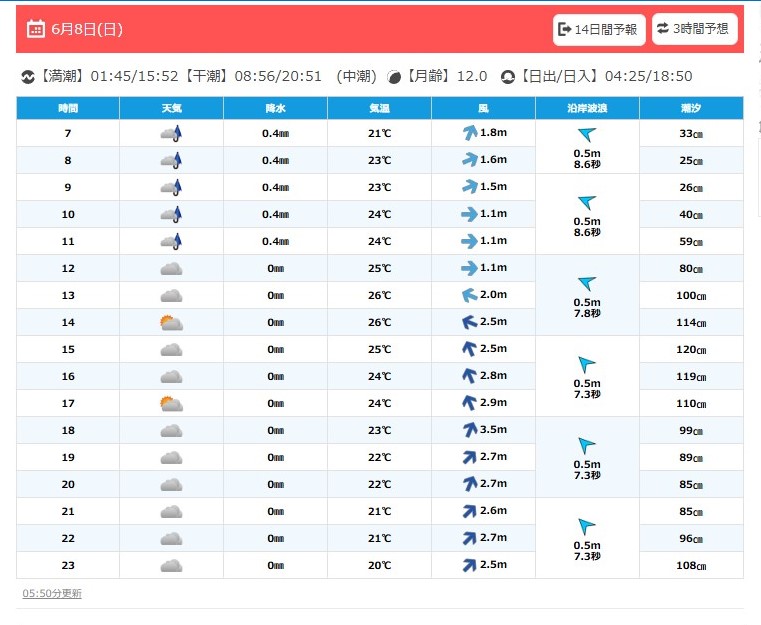Select the 0.4mm precipitation at hour 10
Viewport: 761px width, 625px height.
pos(275,214)
